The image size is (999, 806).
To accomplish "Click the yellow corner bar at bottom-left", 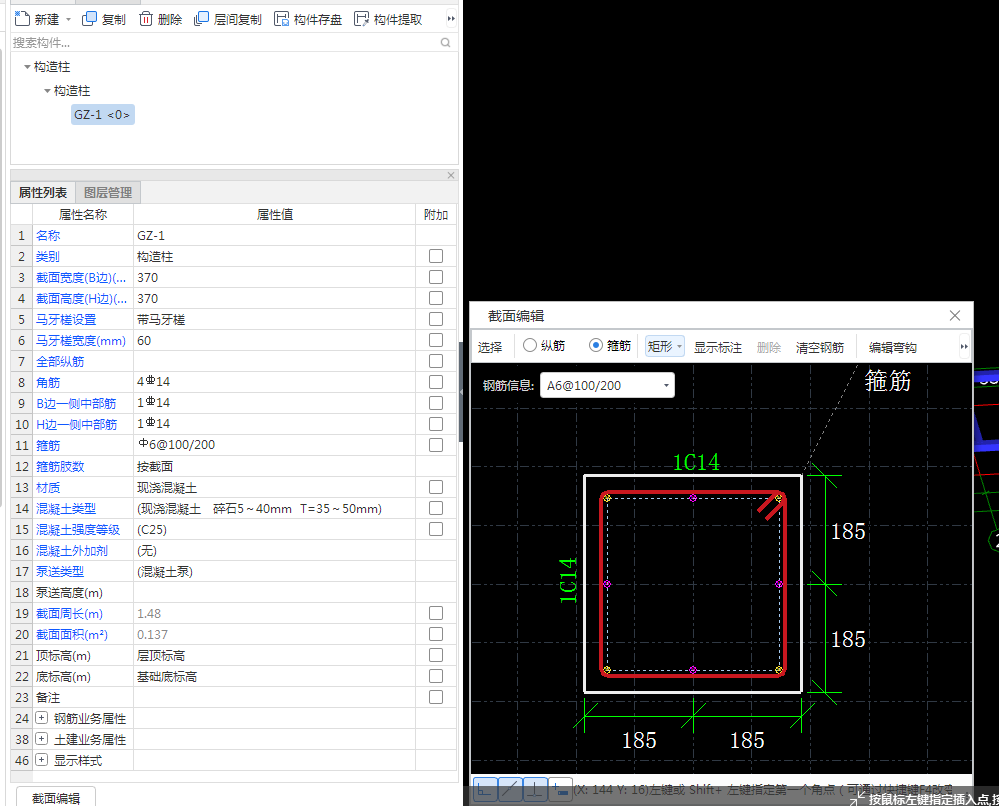I will coord(607,670).
